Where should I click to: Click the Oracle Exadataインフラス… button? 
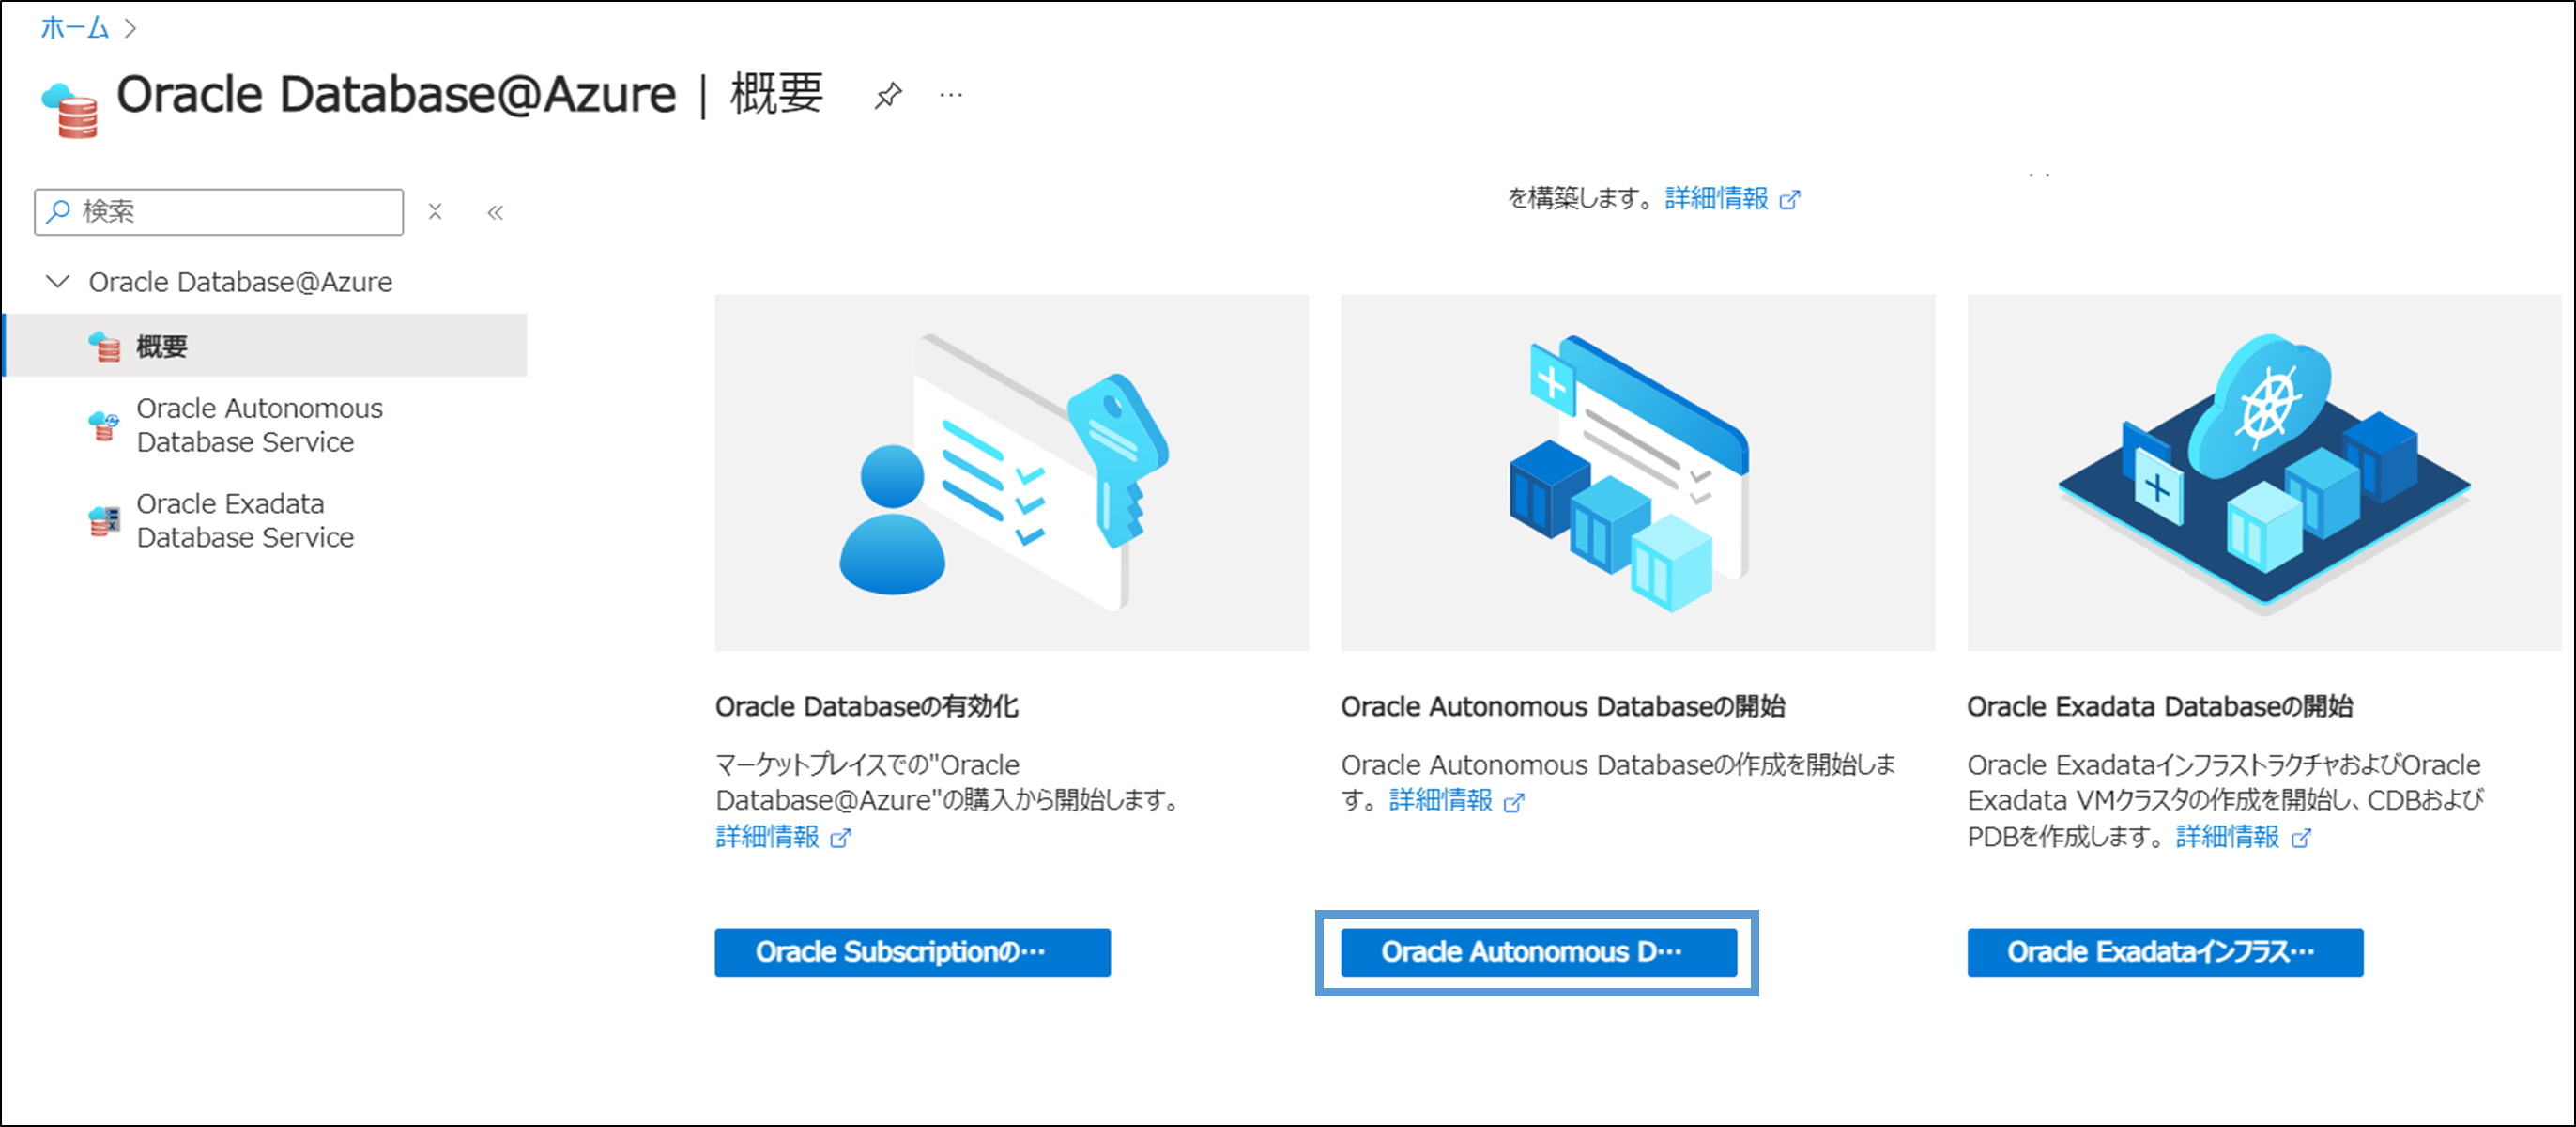click(2164, 951)
